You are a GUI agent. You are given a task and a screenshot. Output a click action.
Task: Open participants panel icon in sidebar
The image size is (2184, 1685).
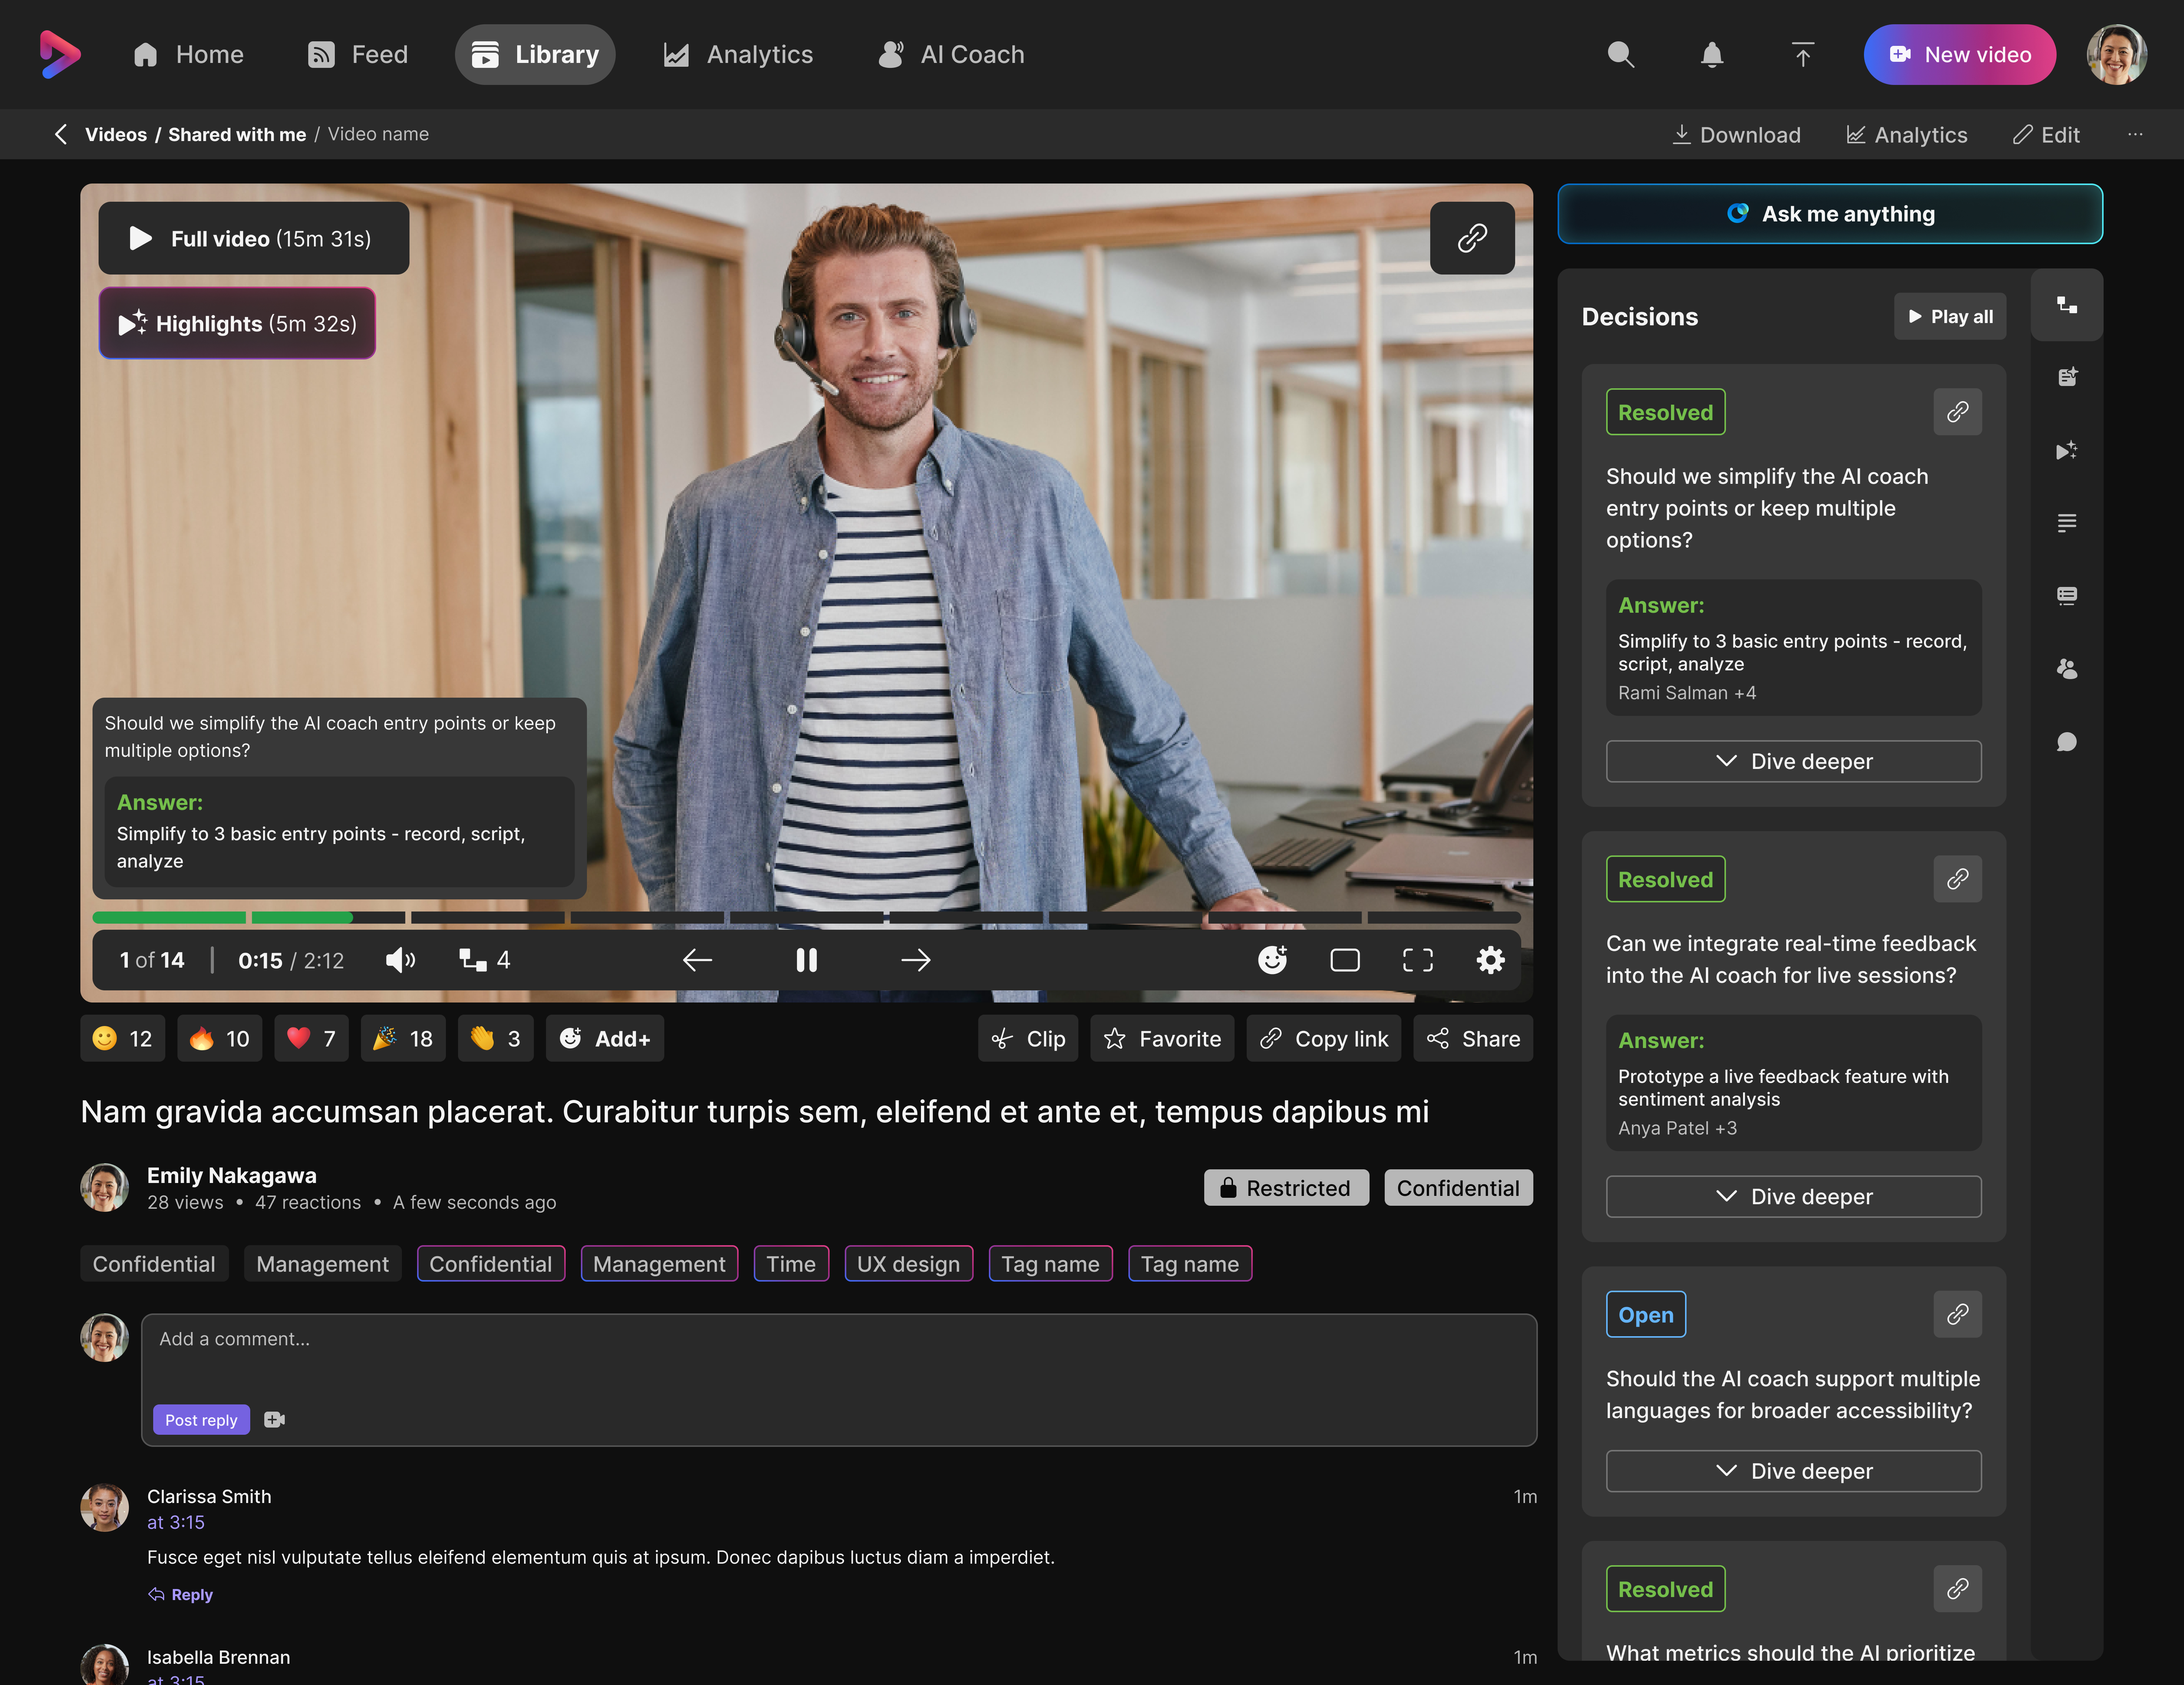pos(2066,668)
